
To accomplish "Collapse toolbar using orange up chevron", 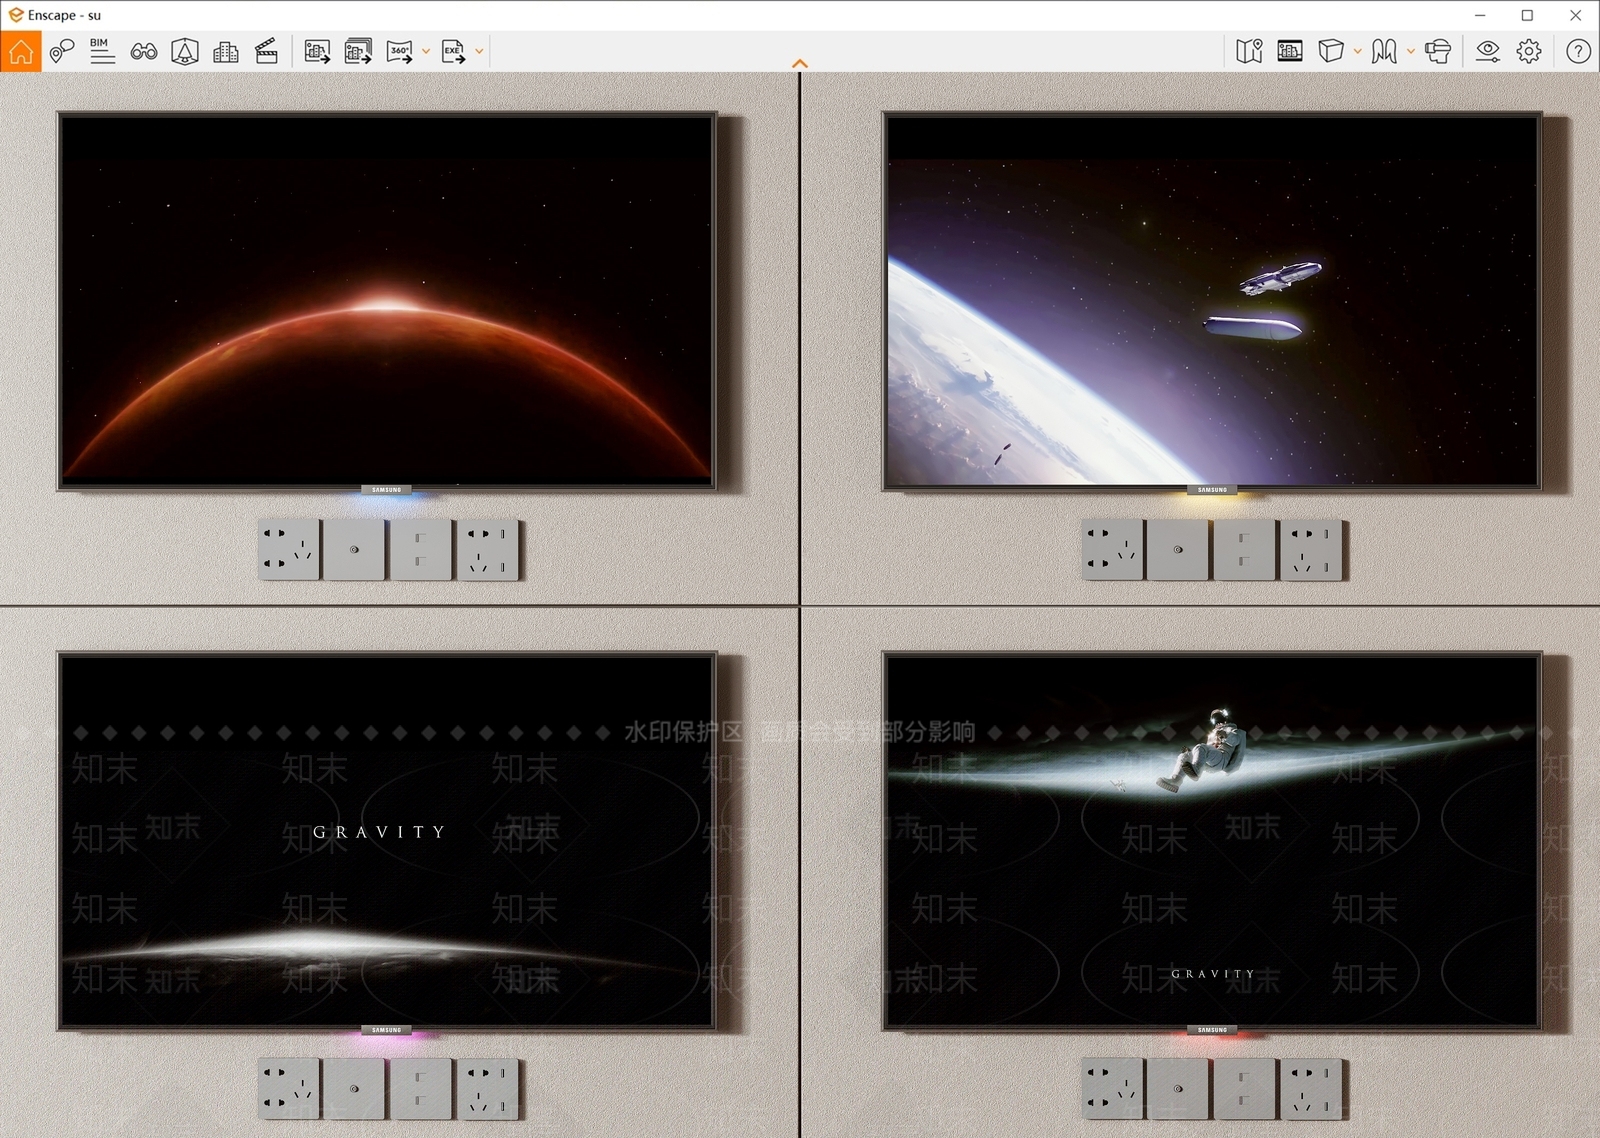I will (x=800, y=64).
